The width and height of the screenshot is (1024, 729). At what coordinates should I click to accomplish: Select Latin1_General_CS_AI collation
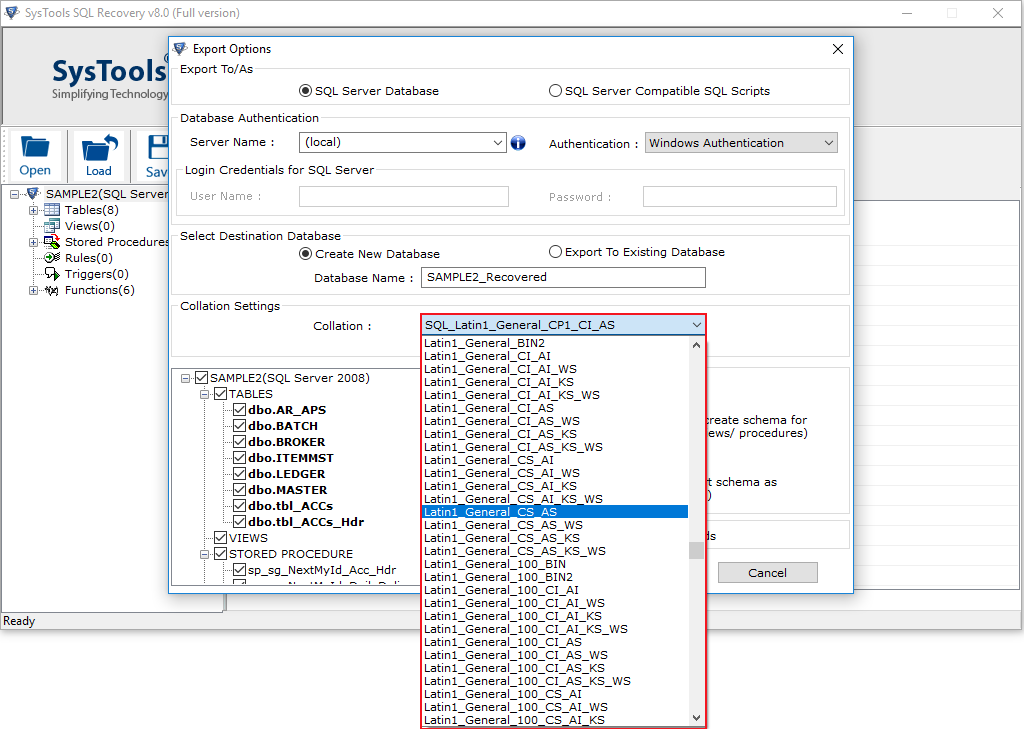click(x=555, y=460)
